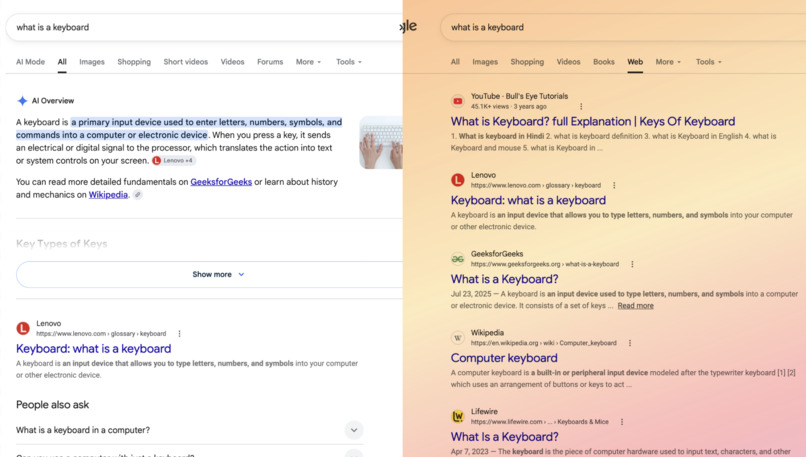This screenshot has height=457, width=806.
Task: Open right 'Keyboard: what is a keyboard' result
Action: [x=528, y=200]
